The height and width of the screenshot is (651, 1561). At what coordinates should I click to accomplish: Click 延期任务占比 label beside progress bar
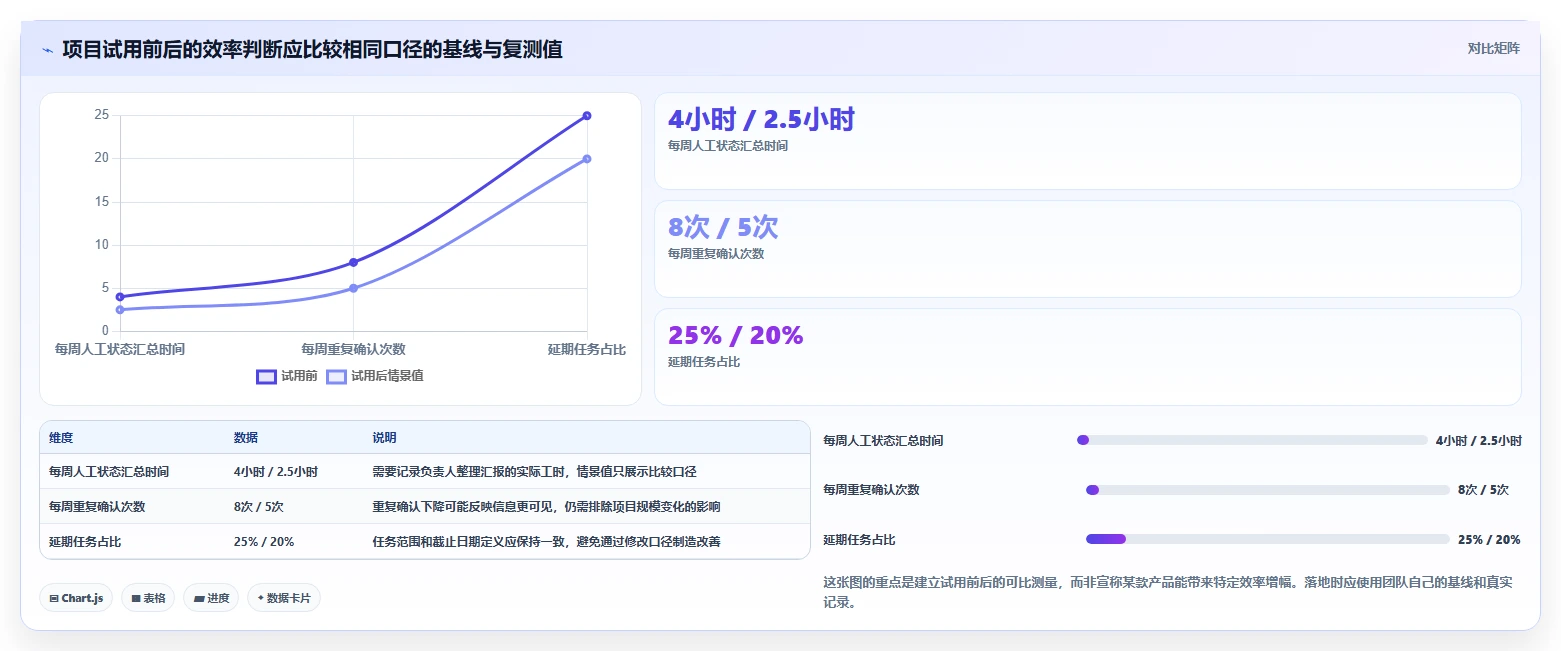tap(859, 540)
